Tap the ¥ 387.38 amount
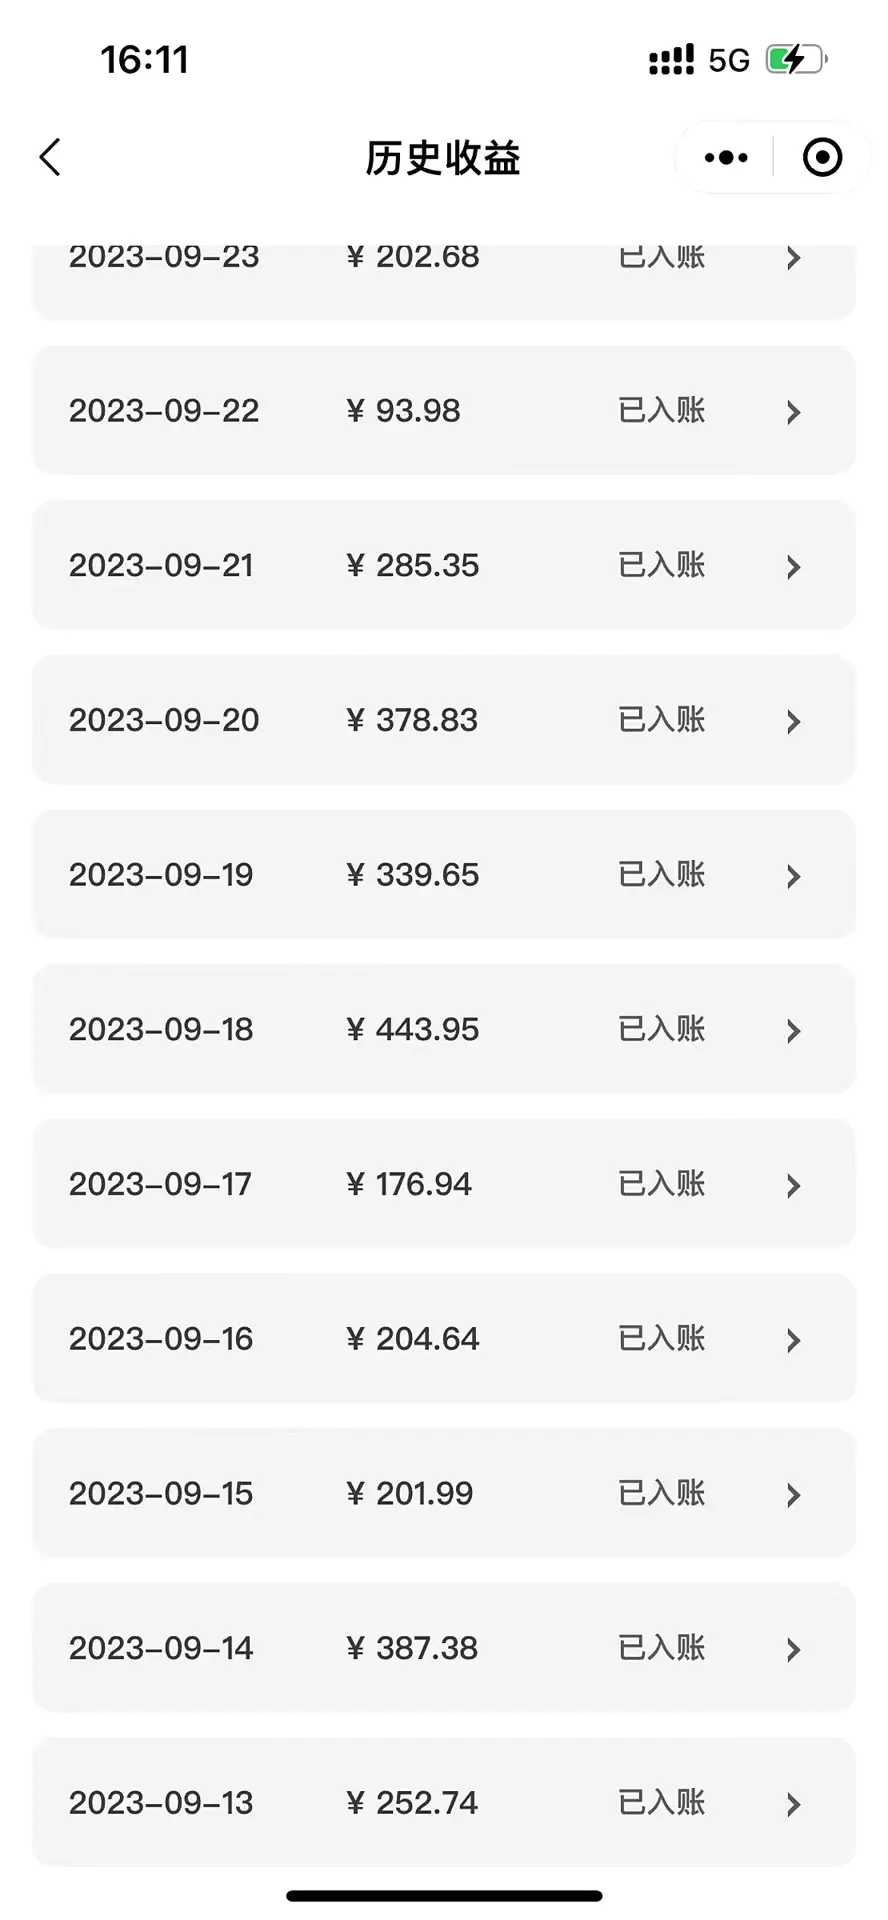888x1920 pixels. pos(412,1648)
